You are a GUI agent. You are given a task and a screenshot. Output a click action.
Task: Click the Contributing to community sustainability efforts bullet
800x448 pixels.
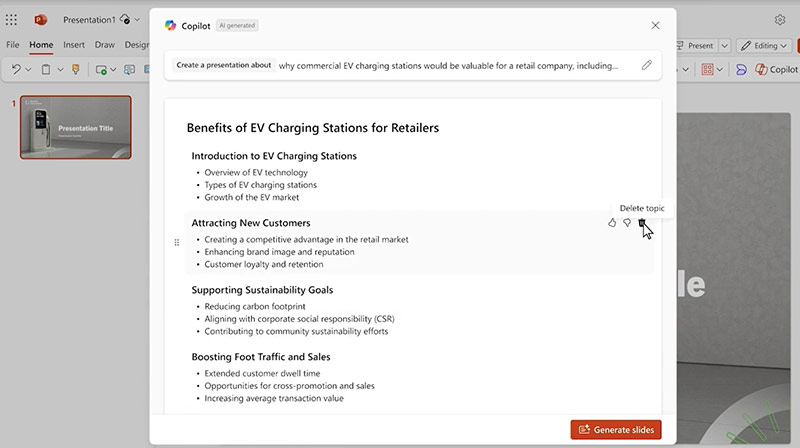pyautogui.click(x=296, y=331)
